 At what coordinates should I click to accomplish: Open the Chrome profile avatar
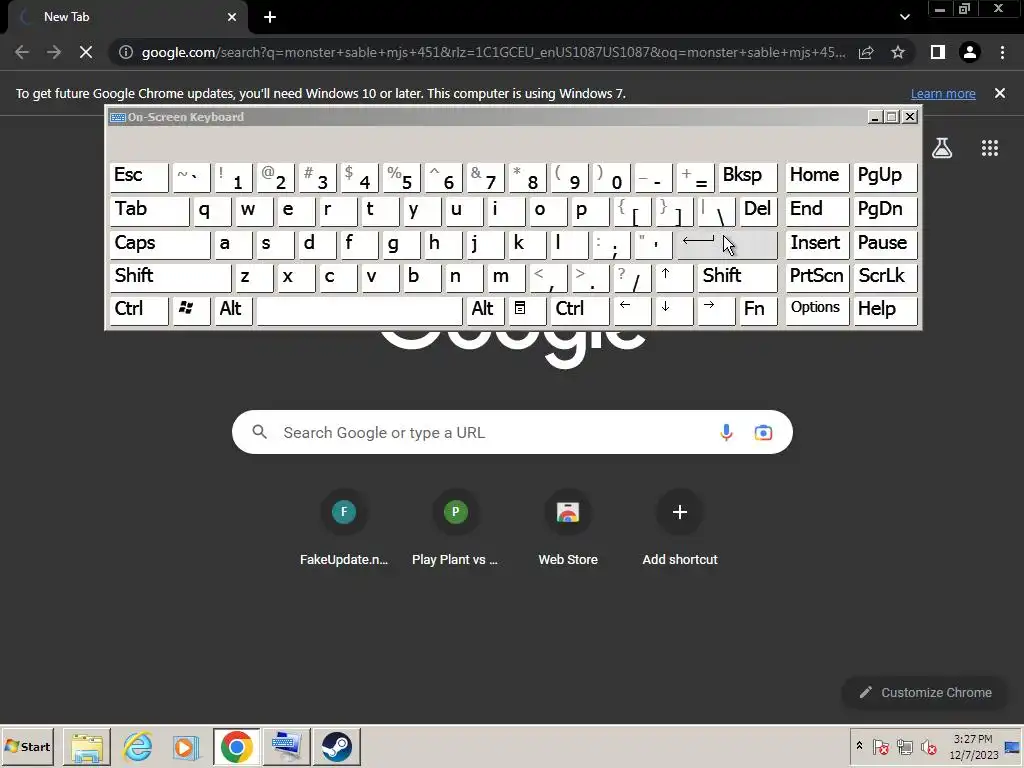click(x=970, y=52)
